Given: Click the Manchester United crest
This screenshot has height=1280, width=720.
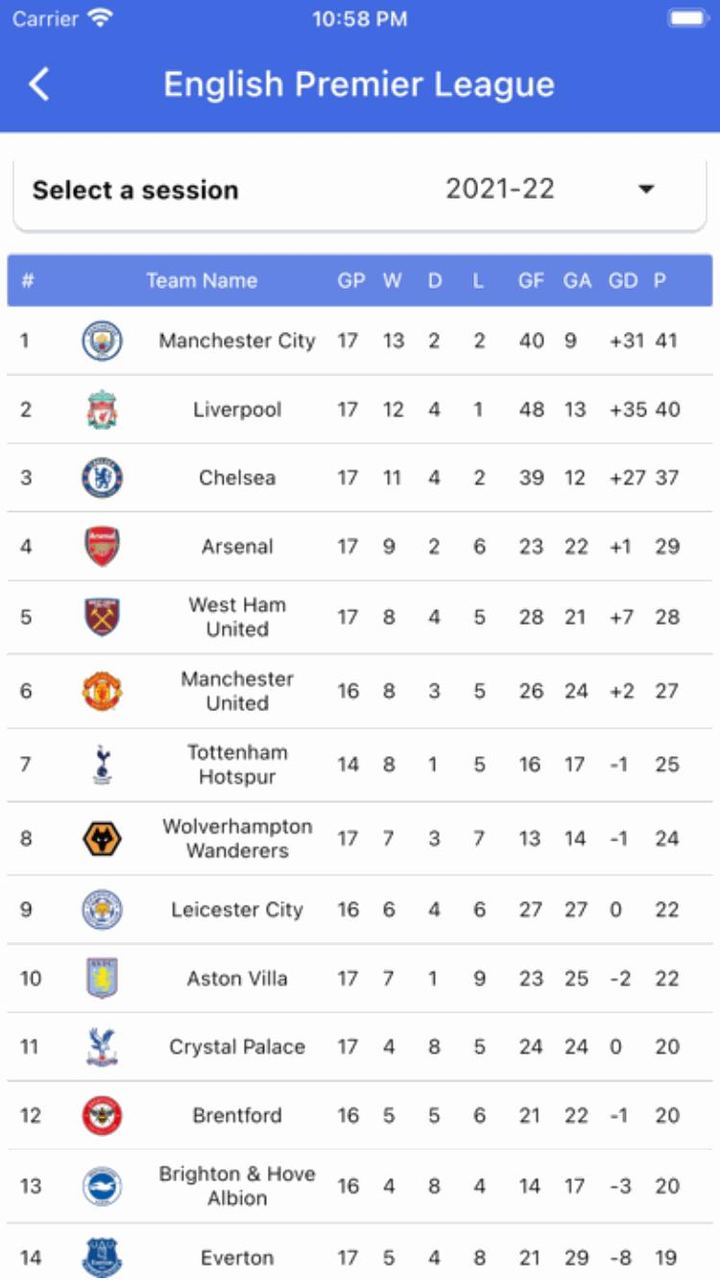Looking at the screenshot, I should 102,691.
